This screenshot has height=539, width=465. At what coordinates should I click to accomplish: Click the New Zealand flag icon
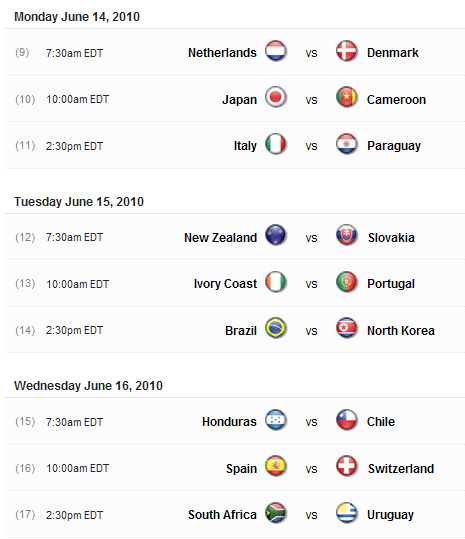coord(276,235)
